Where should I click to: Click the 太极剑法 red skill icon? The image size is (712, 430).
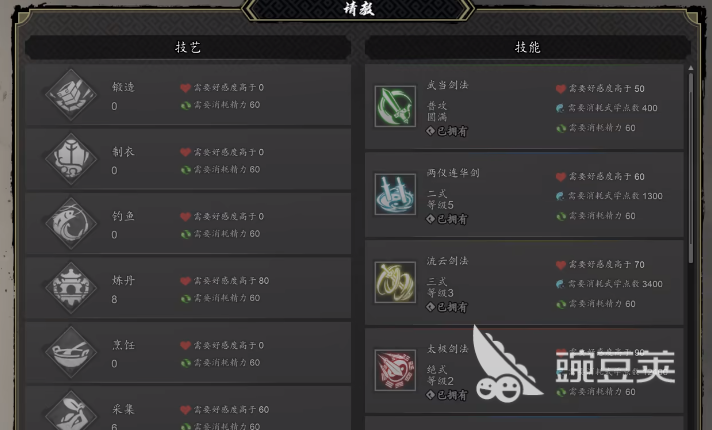[x=395, y=370]
